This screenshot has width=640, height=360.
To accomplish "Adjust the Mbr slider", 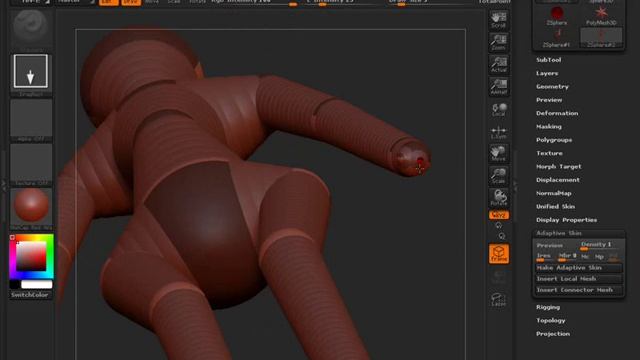I will point(567,256).
